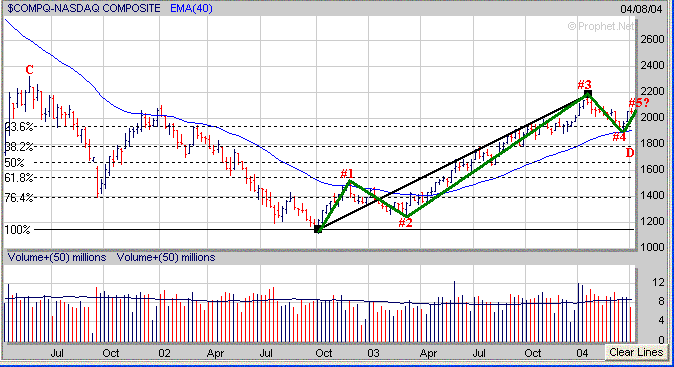Click the 03 year label on time axis
674x367 pixels.
(x=373, y=353)
